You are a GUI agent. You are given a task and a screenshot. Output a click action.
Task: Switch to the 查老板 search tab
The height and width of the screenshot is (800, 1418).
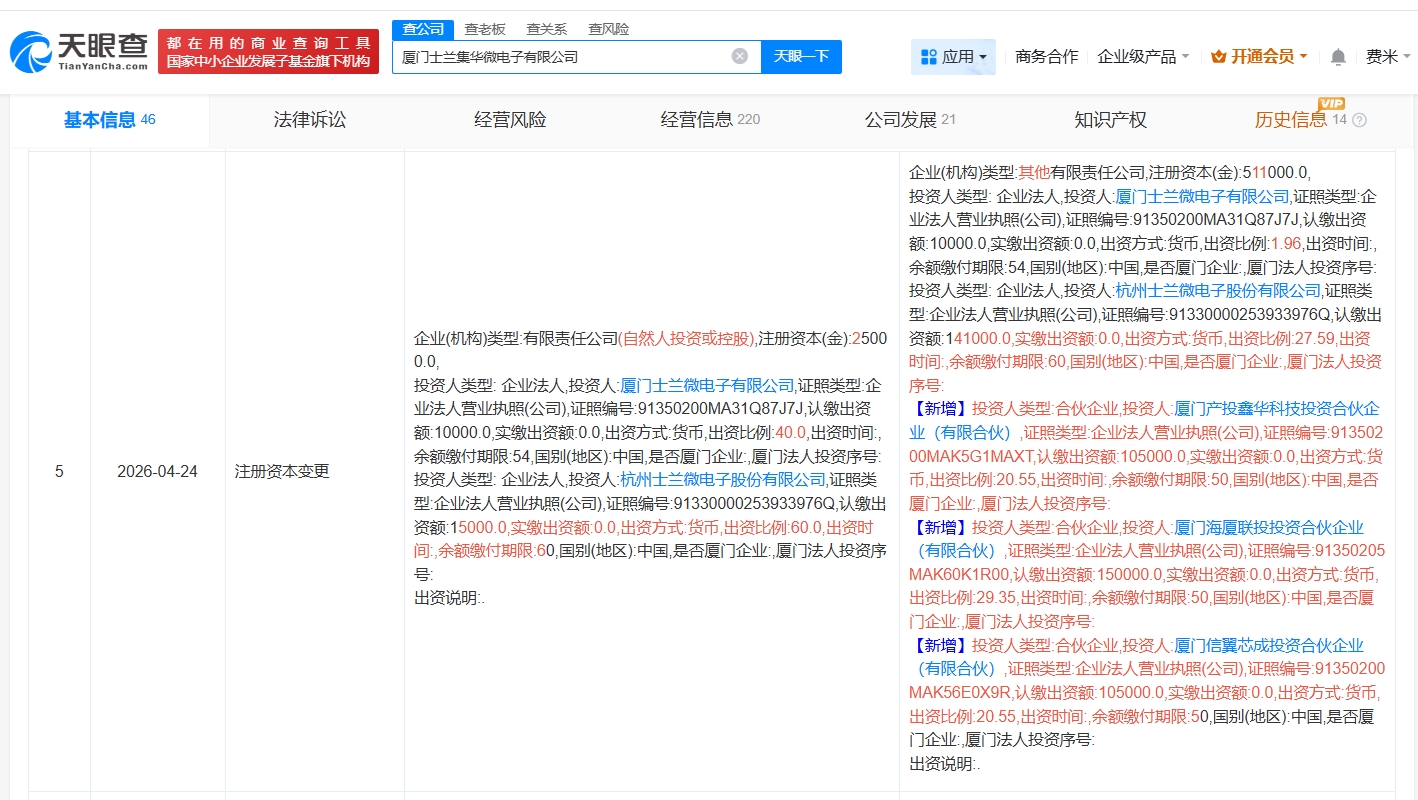coord(485,29)
